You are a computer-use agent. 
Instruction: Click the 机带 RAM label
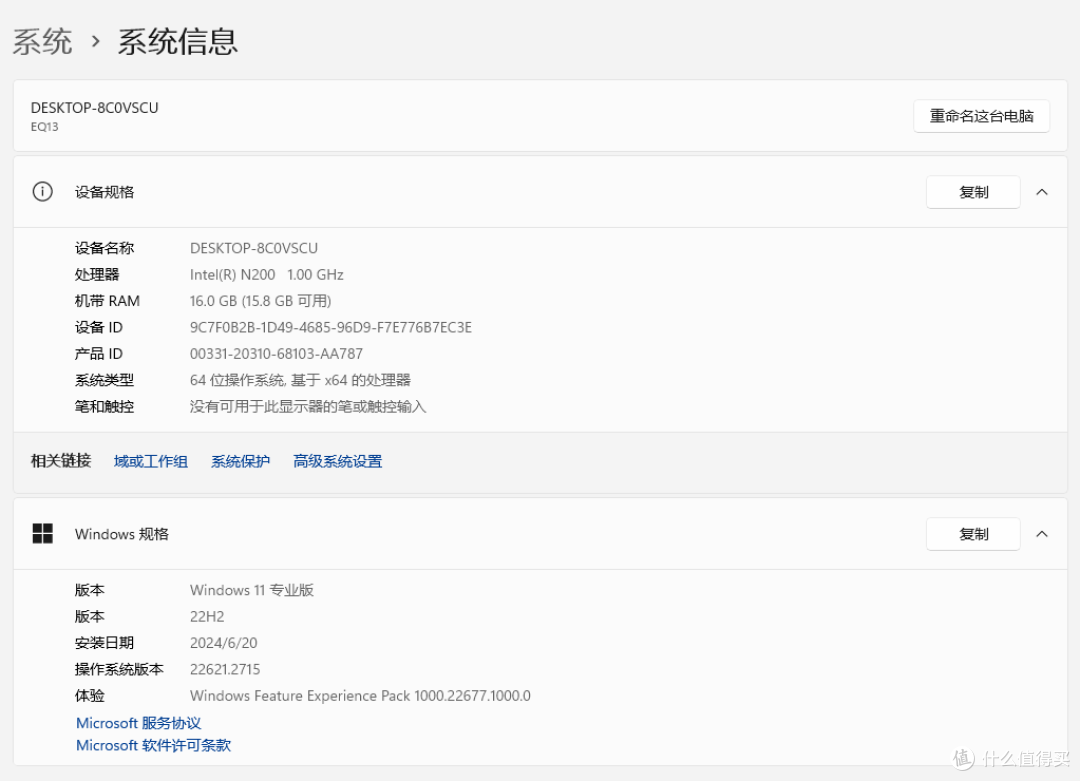click(x=107, y=301)
